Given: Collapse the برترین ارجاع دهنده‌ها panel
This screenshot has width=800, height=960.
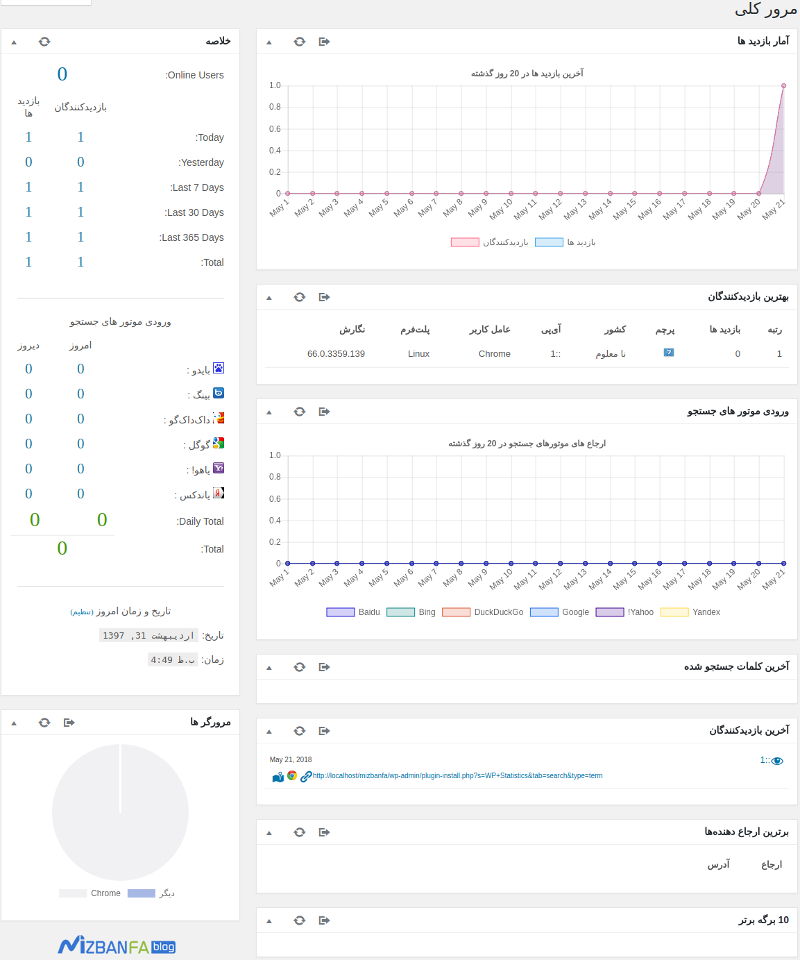Looking at the screenshot, I should point(269,833).
